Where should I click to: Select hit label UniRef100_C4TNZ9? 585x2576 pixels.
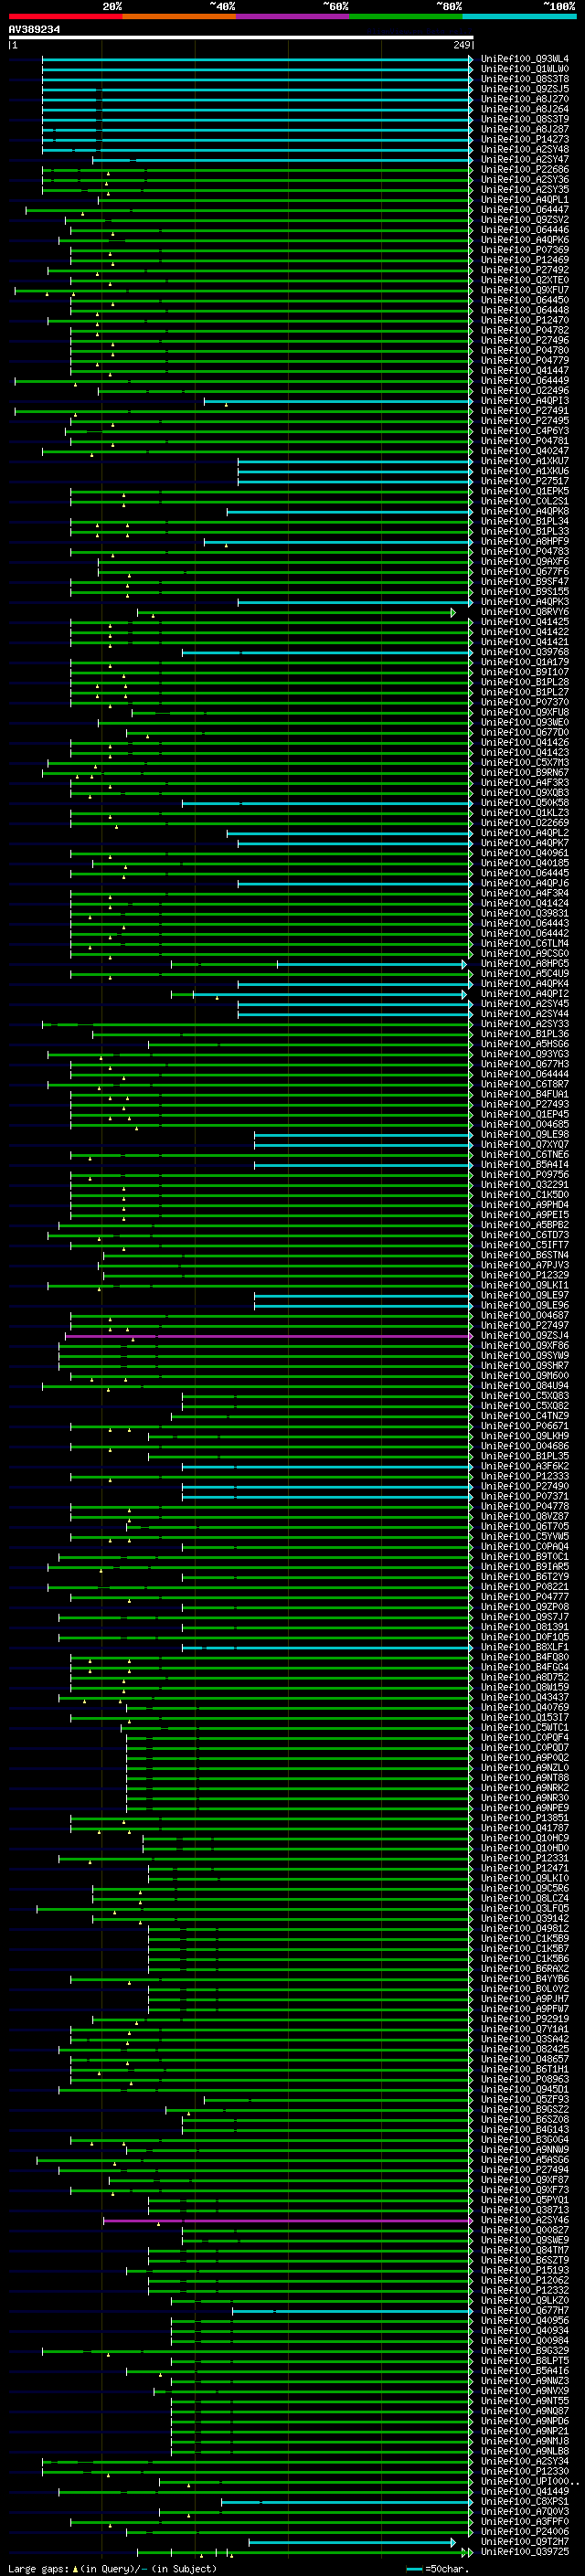click(x=525, y=1416)
